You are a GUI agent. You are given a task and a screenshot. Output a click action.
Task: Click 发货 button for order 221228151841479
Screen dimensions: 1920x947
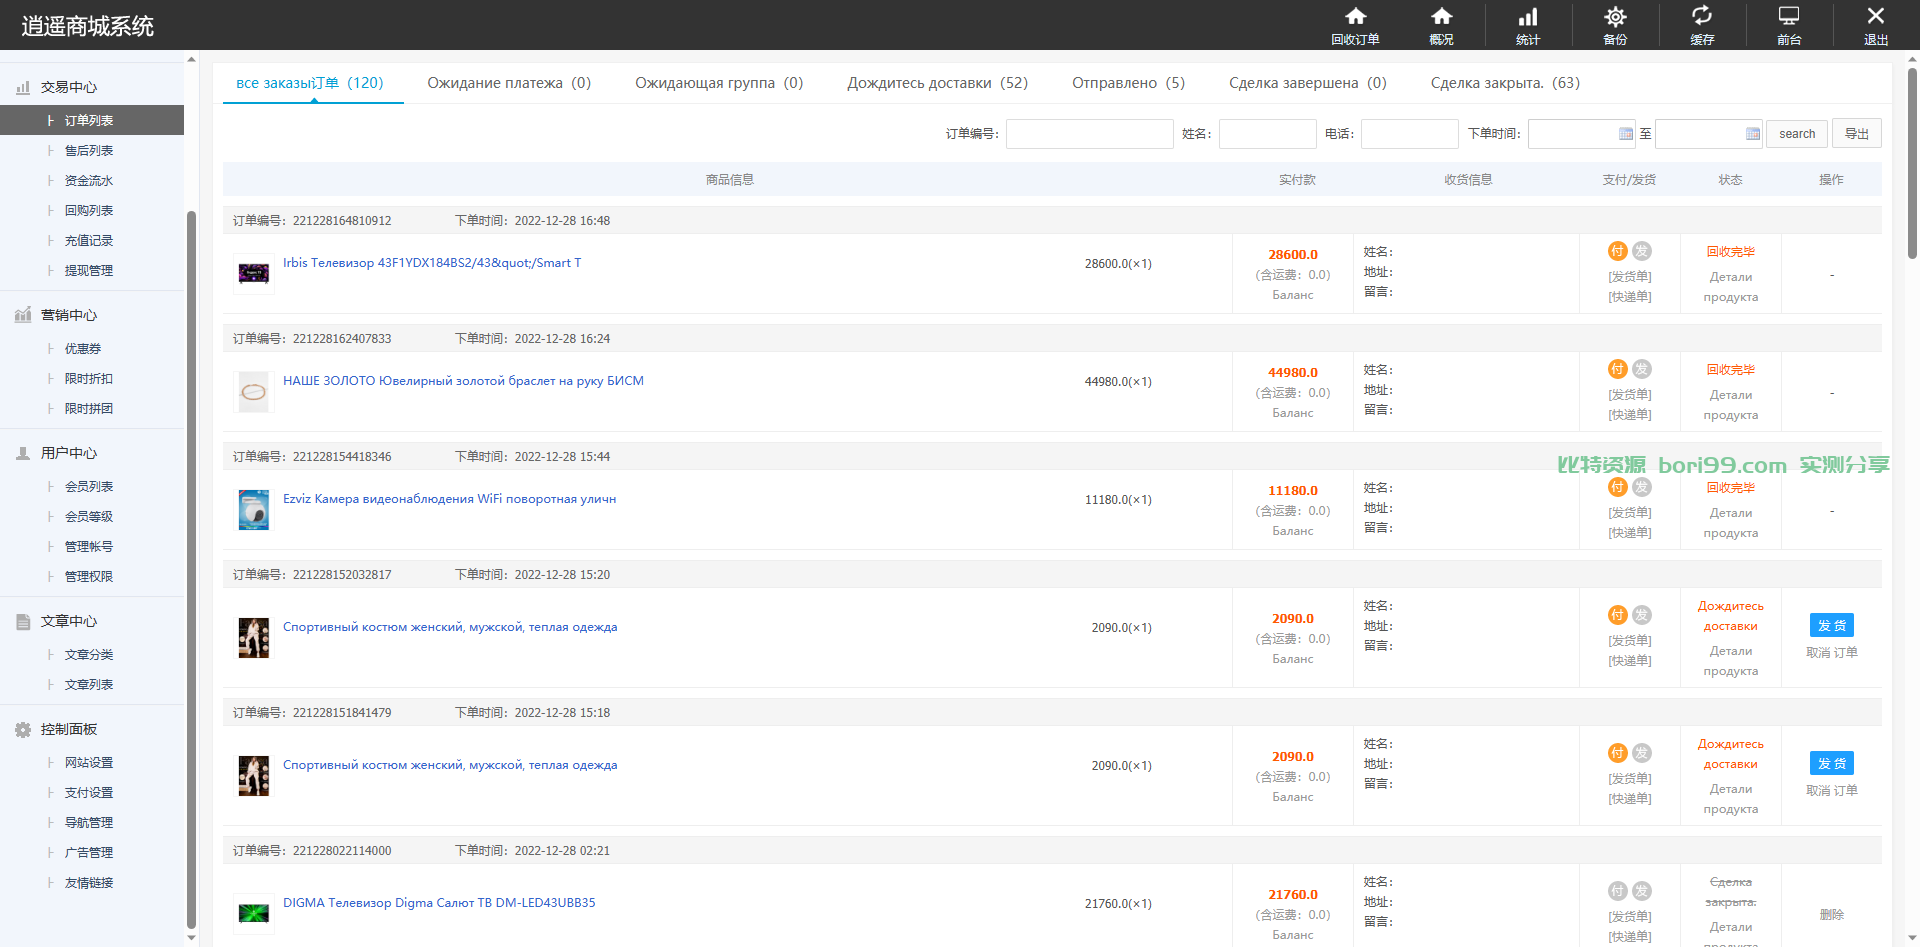pyautogui.click(x=1832, y=763)
